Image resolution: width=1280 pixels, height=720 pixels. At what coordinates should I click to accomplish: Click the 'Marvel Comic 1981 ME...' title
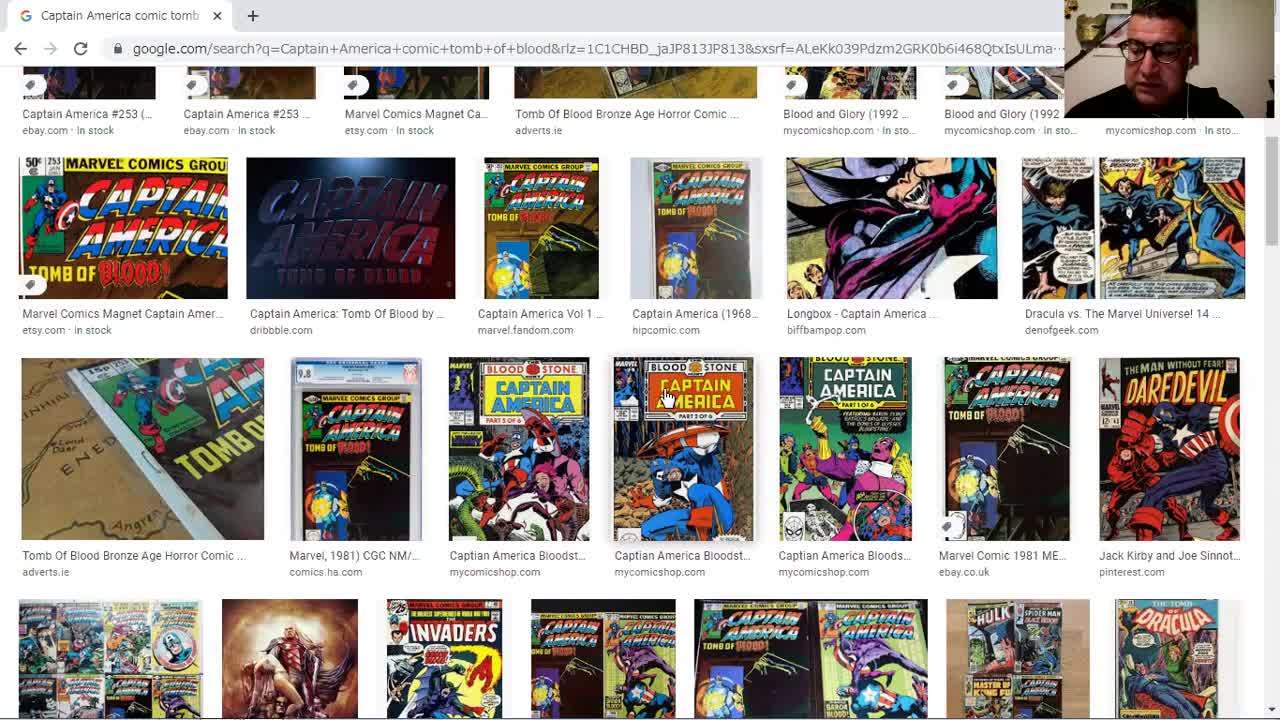coord(1002,556)
